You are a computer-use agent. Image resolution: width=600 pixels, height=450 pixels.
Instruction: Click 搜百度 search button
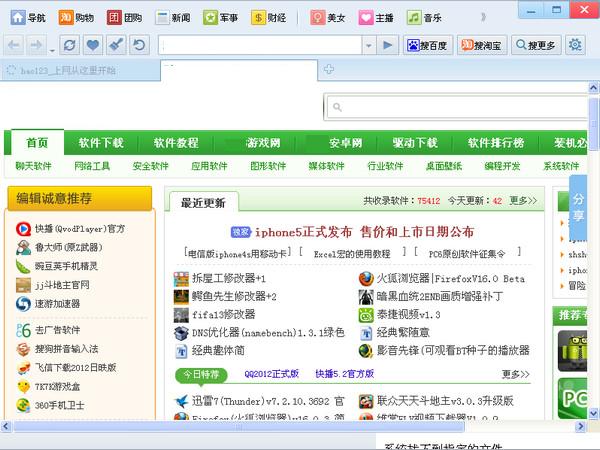428,45
